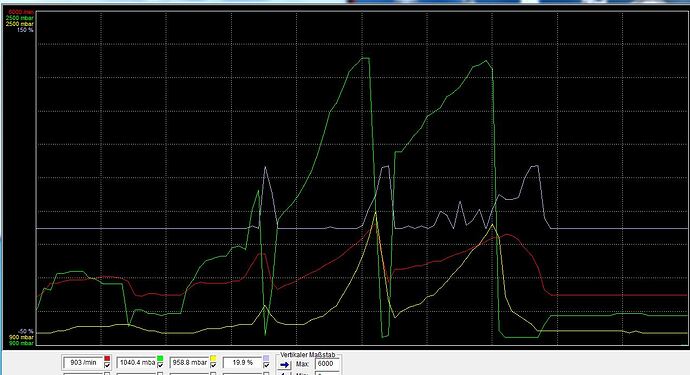Click the lavender channel color swatch
This screenshot has width=690, height=375.
point(266,358)
